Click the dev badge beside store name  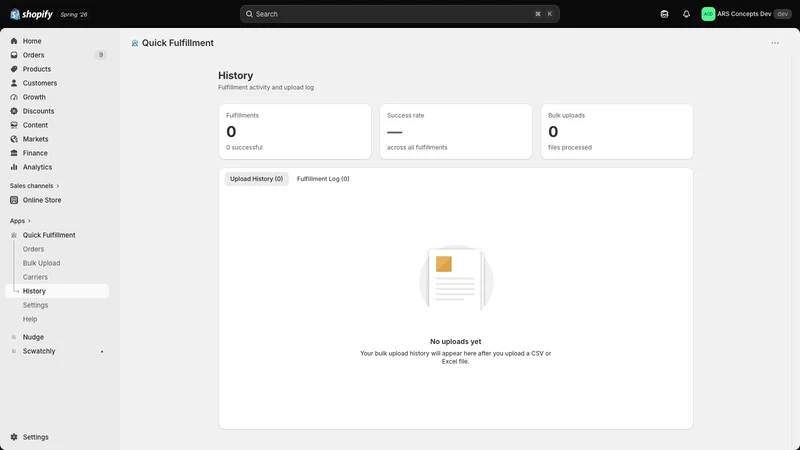[x=783, y=14]
